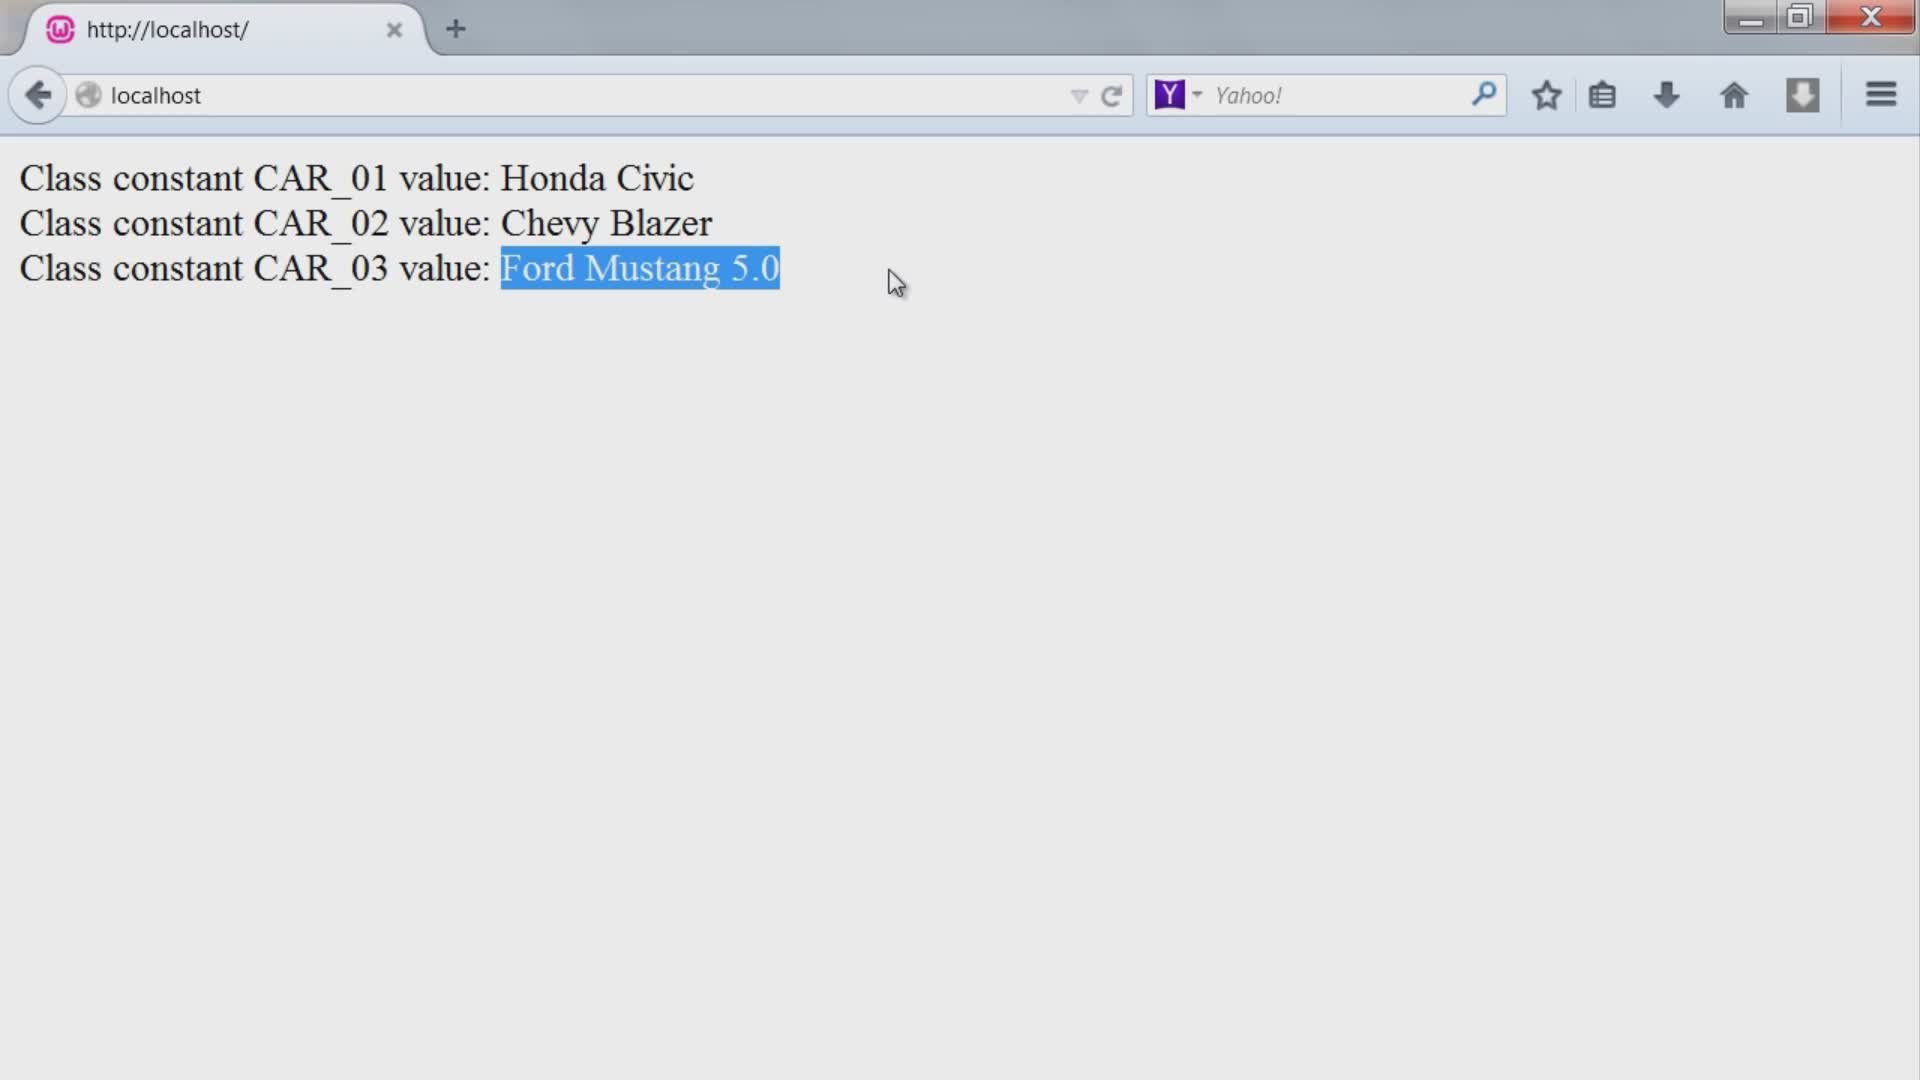This screenshot has width=1920, height=1080.
Task: Open the downloads arrow icon
Action: 1666,96
